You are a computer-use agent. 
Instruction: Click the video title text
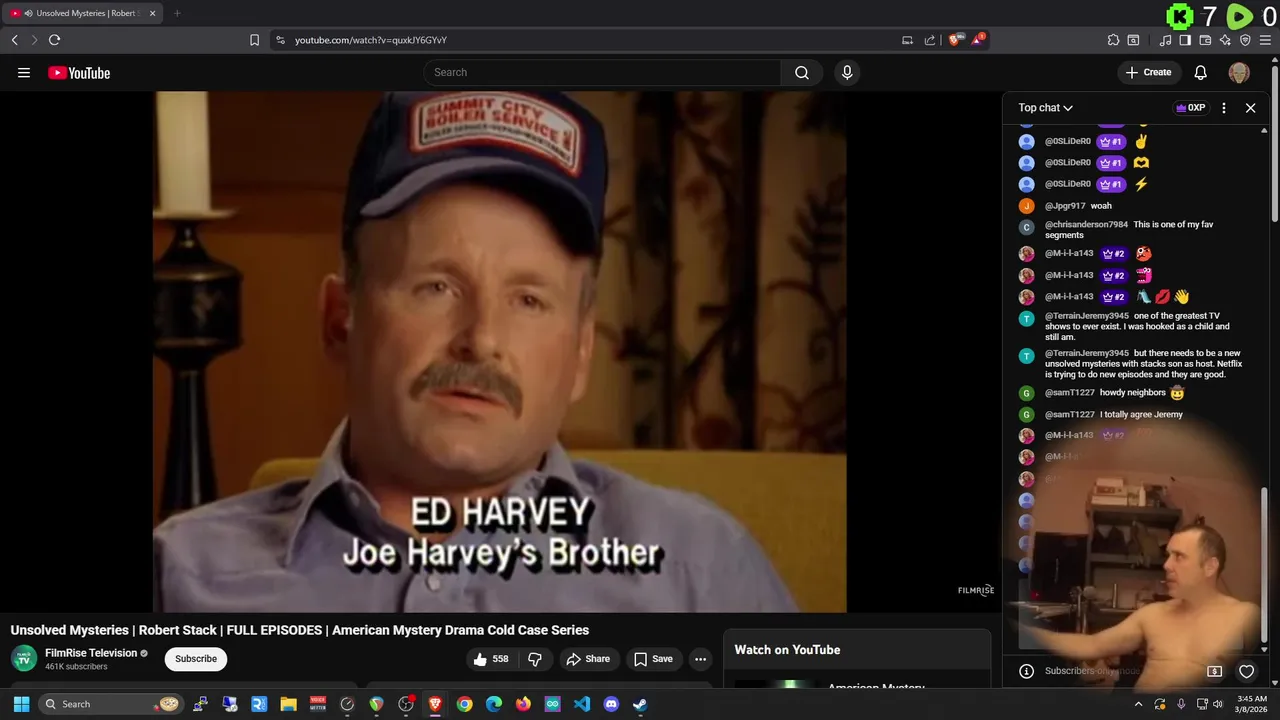[300, 630]
